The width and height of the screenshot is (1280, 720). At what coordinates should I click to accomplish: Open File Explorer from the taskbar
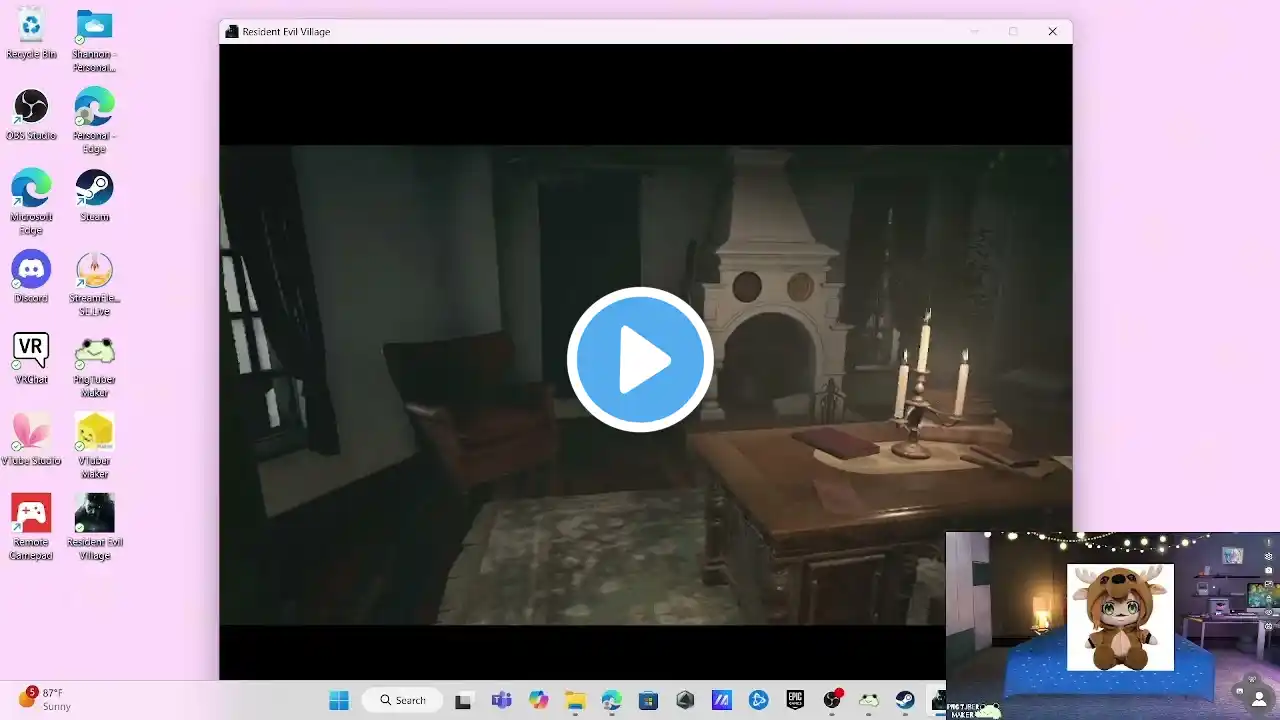(x=575, y=700)
